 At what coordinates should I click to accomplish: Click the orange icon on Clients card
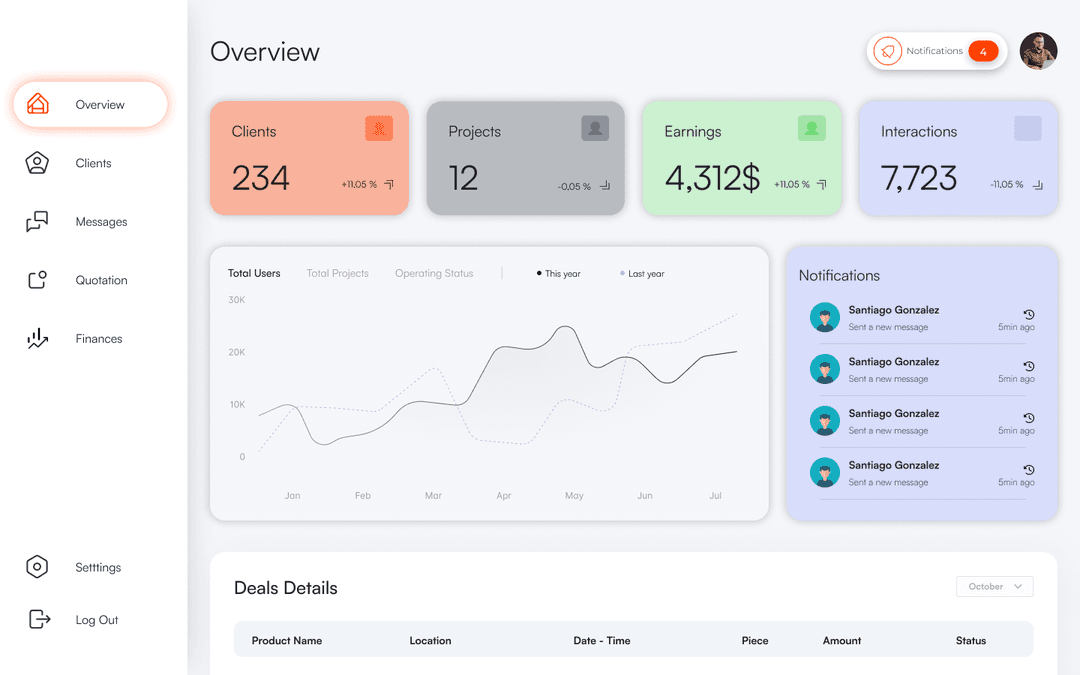click(379, 128)
